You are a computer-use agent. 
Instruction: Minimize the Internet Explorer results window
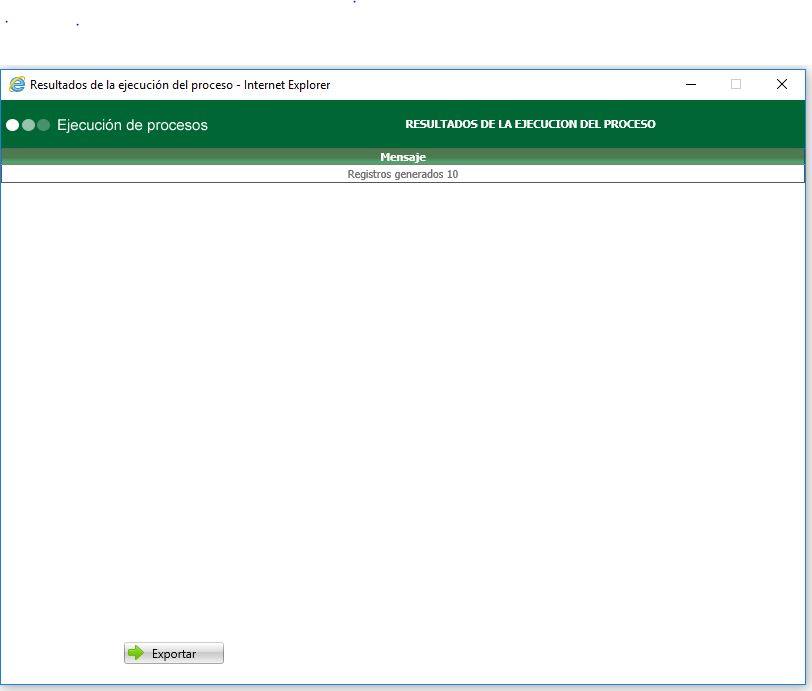688,85
